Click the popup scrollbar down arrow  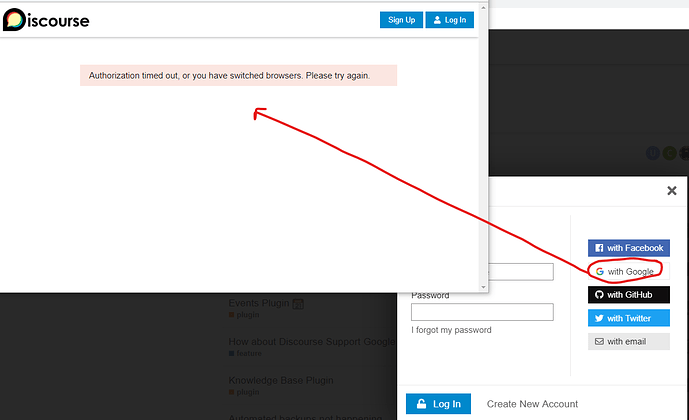click(483, 287)
